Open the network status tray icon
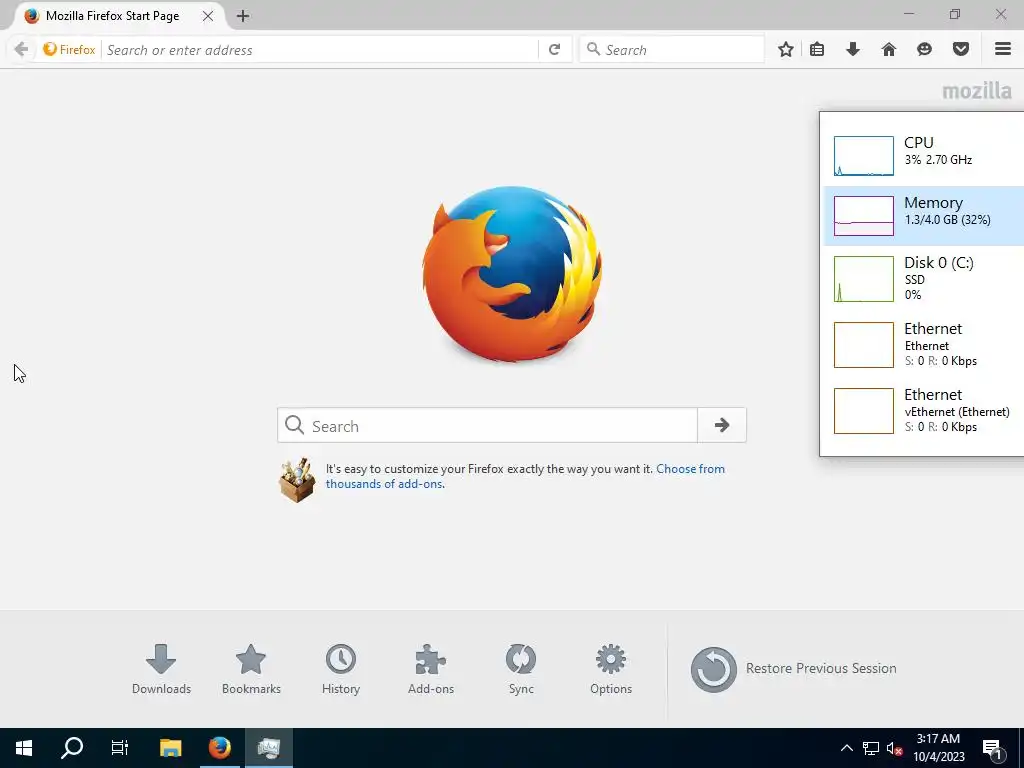 tap(871, 748)
